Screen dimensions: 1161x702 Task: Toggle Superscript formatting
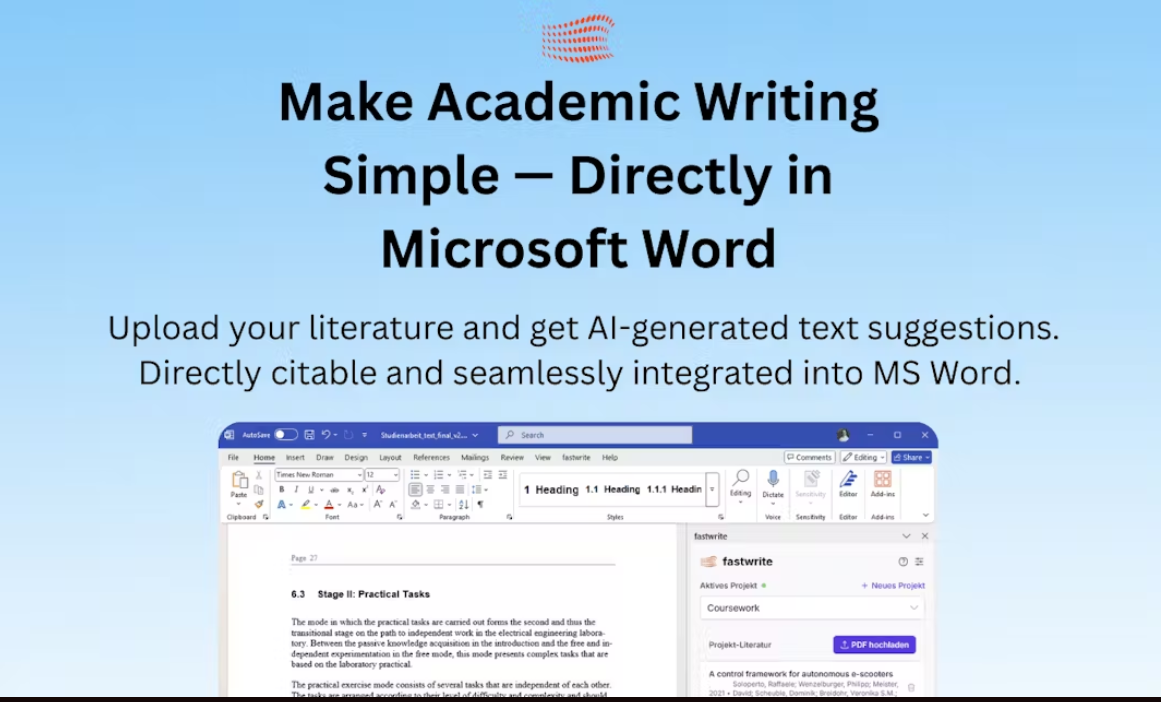coord(365,489)
